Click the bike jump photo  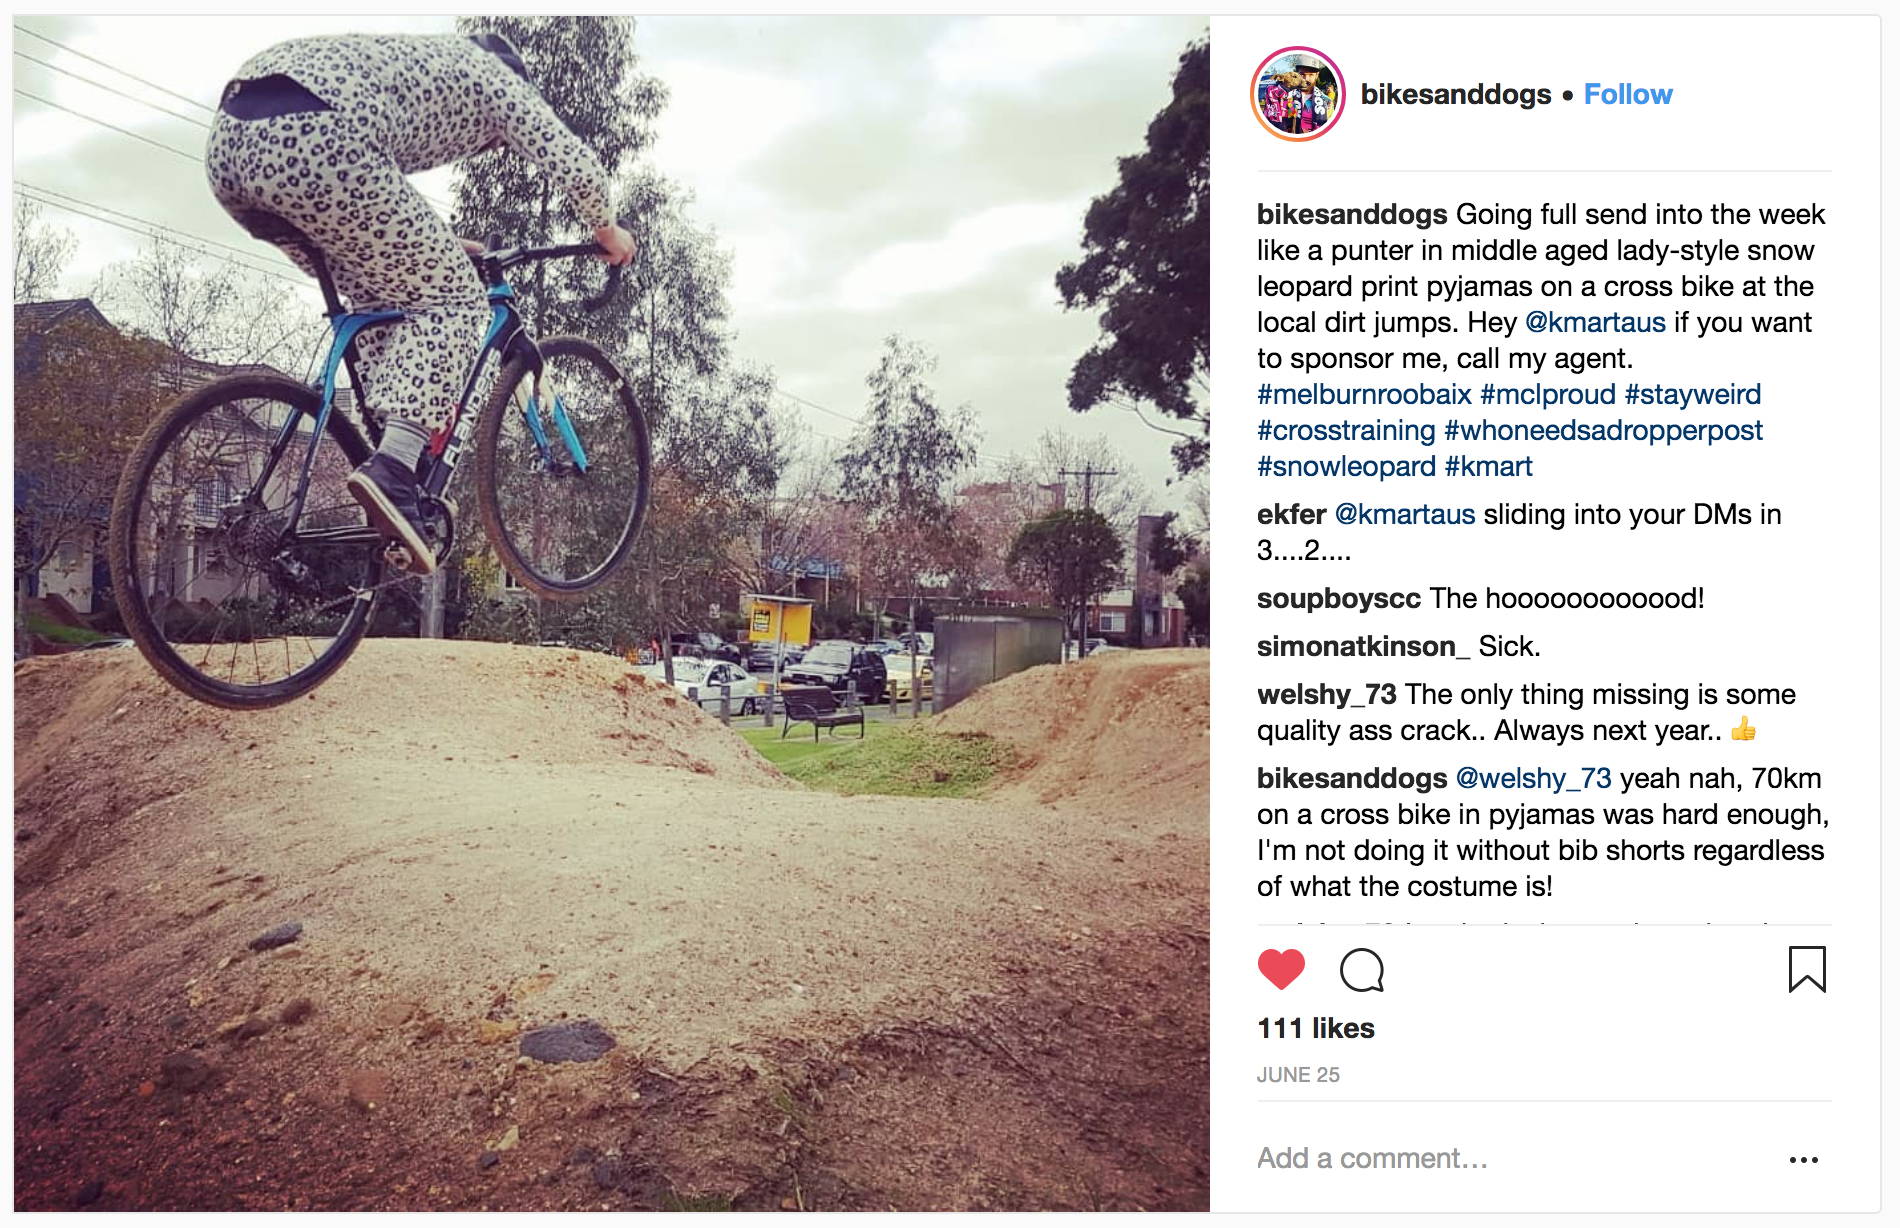click(x=611, y=613)
